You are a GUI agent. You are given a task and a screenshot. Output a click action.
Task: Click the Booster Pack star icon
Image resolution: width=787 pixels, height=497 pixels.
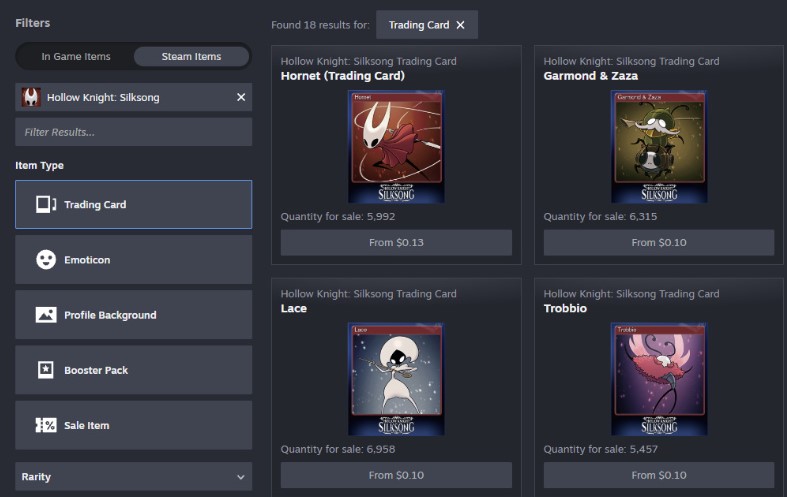click(46, 370)
